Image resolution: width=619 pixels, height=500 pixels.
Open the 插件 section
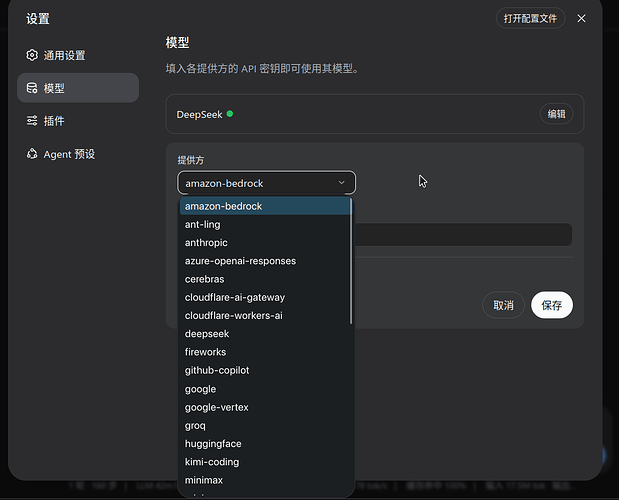78,121
